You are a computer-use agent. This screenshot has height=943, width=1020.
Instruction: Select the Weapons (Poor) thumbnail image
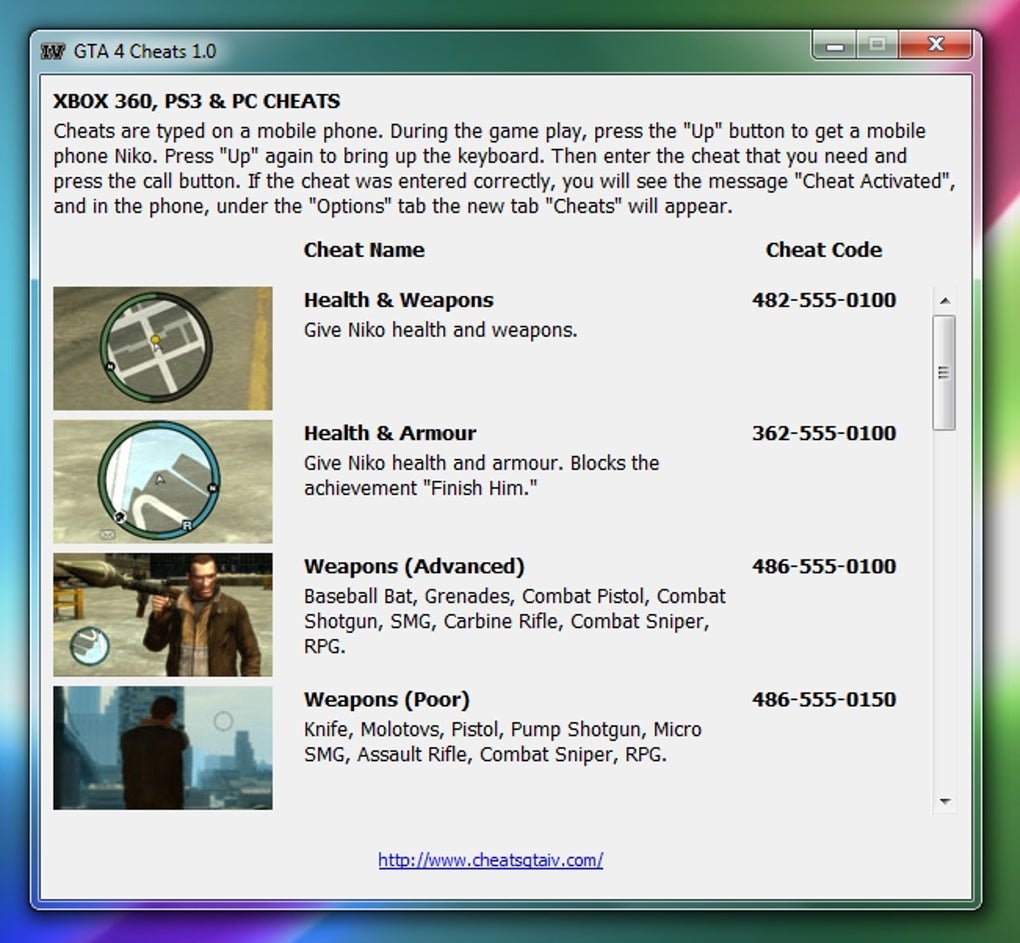coord(163,748)
